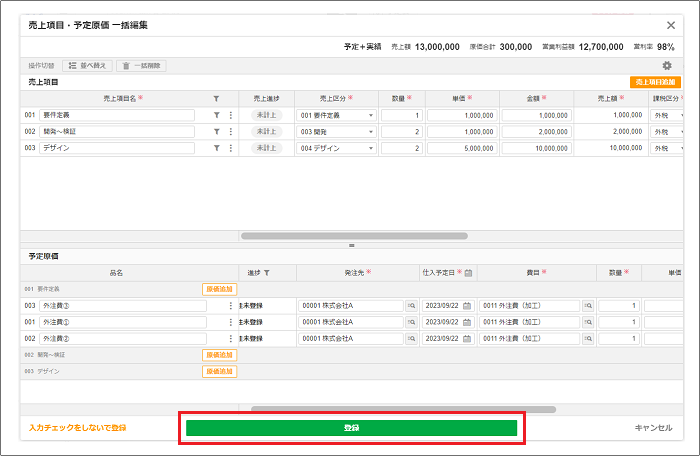Click 入力チェックをしないで登録 link

coord(78,428)
